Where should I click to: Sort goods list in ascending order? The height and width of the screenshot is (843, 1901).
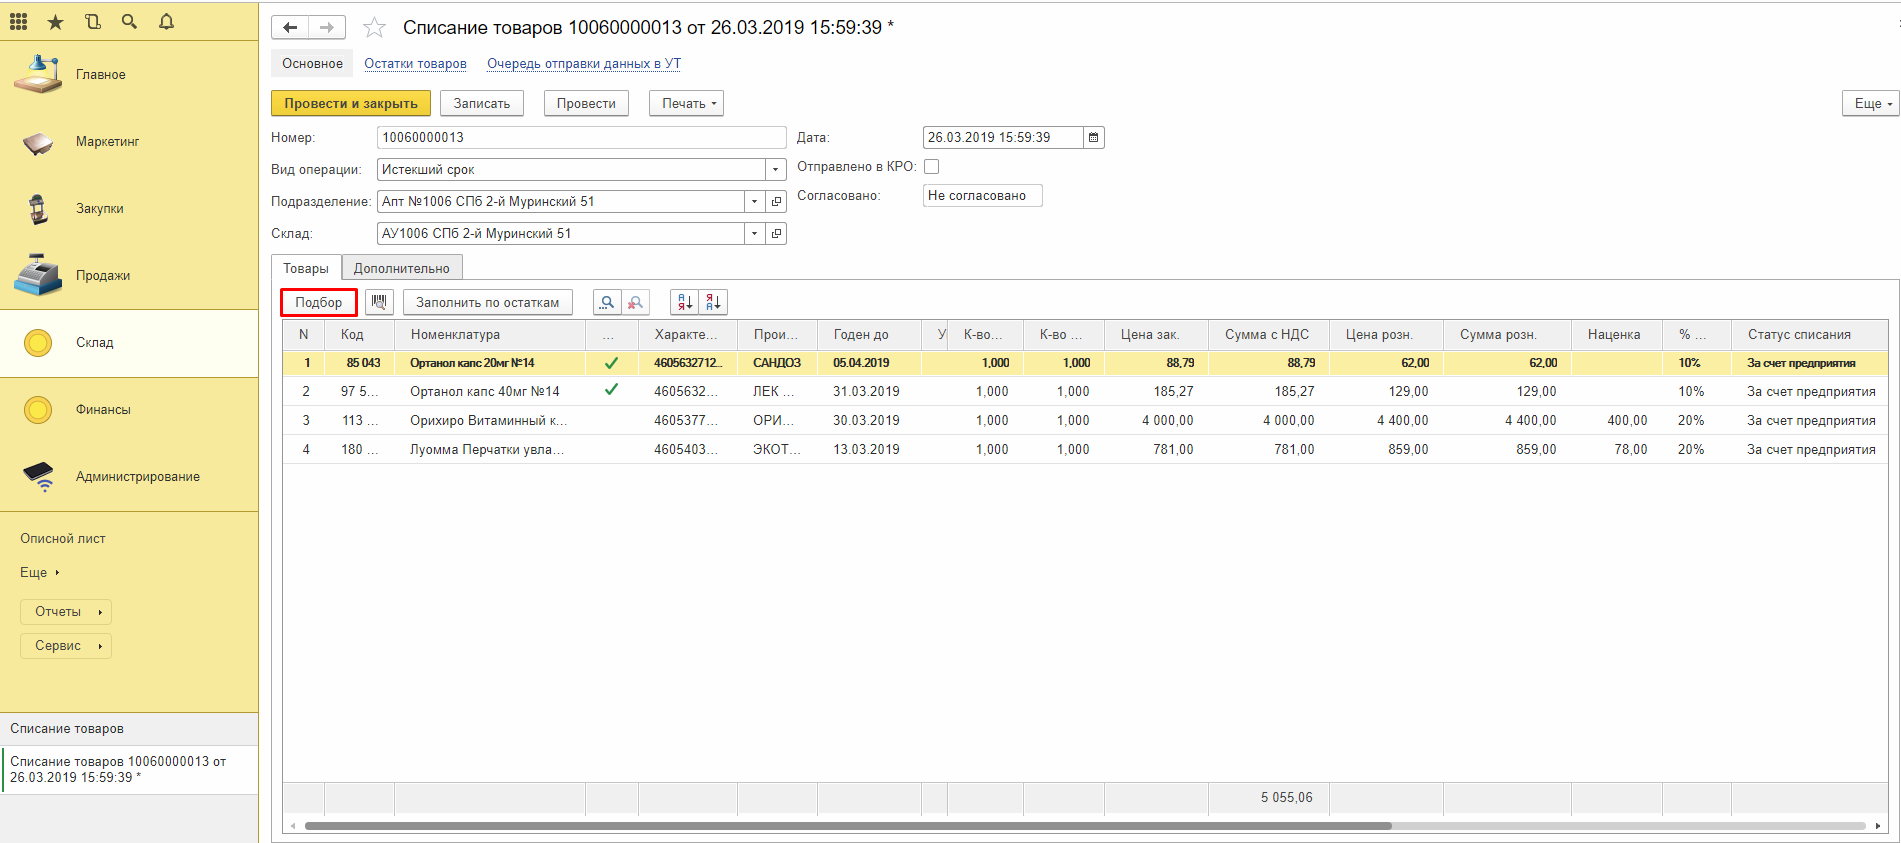[x=685, y=302]
